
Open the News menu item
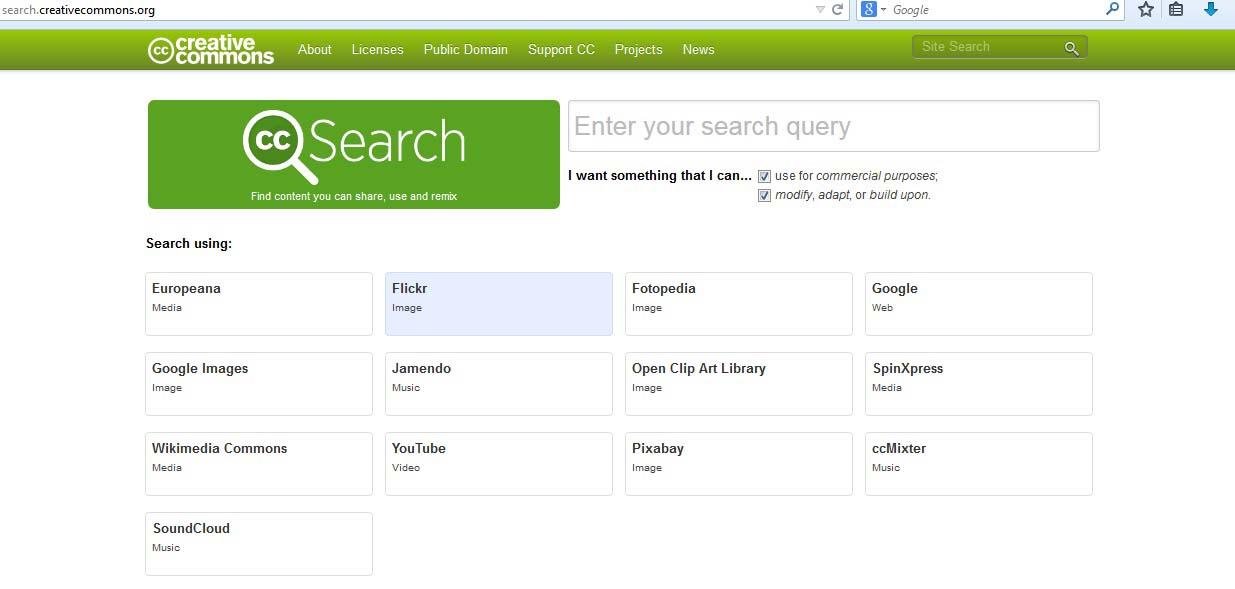point(699,49)
